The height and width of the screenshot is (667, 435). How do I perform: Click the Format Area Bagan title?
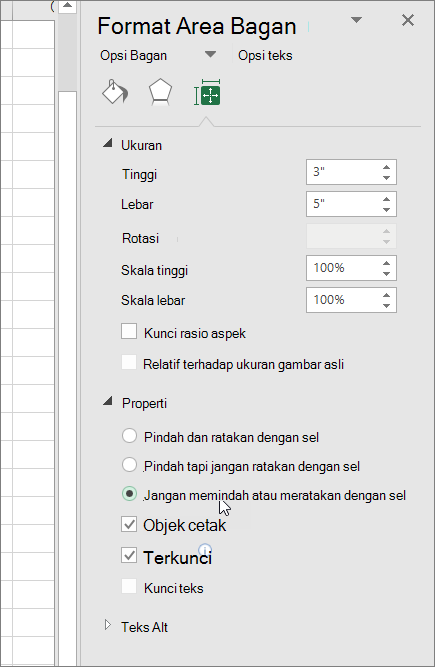(197, 26)
